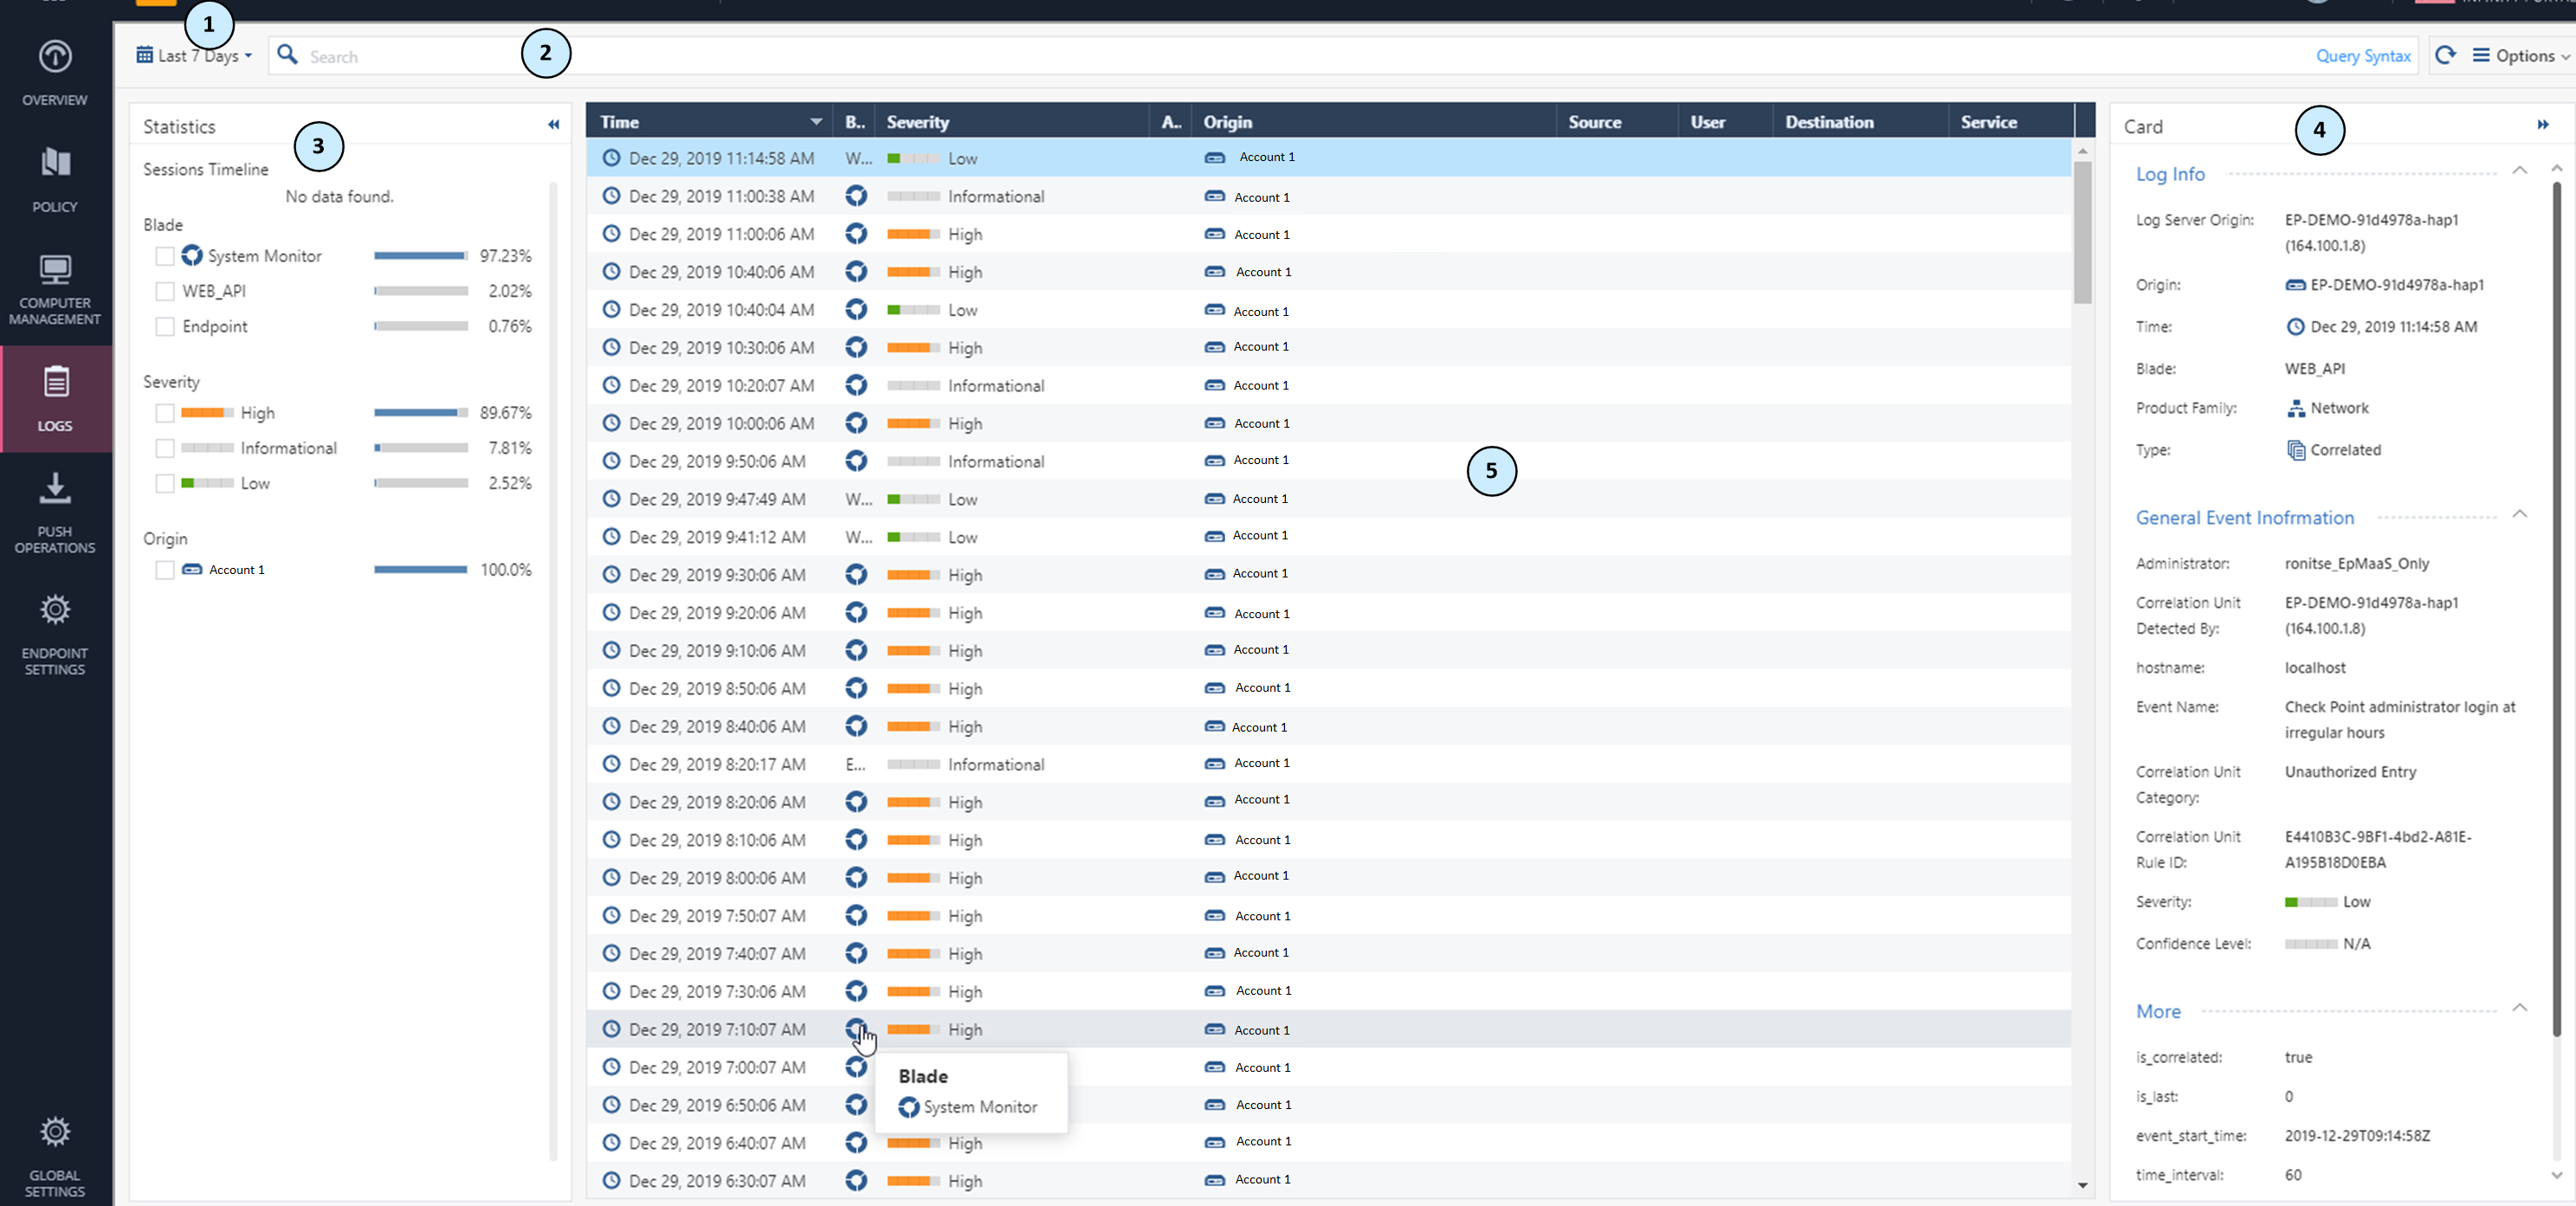Screen dimensions: 2576x1206
Task: Open Computer Management section
Action: tap(55, 290)
